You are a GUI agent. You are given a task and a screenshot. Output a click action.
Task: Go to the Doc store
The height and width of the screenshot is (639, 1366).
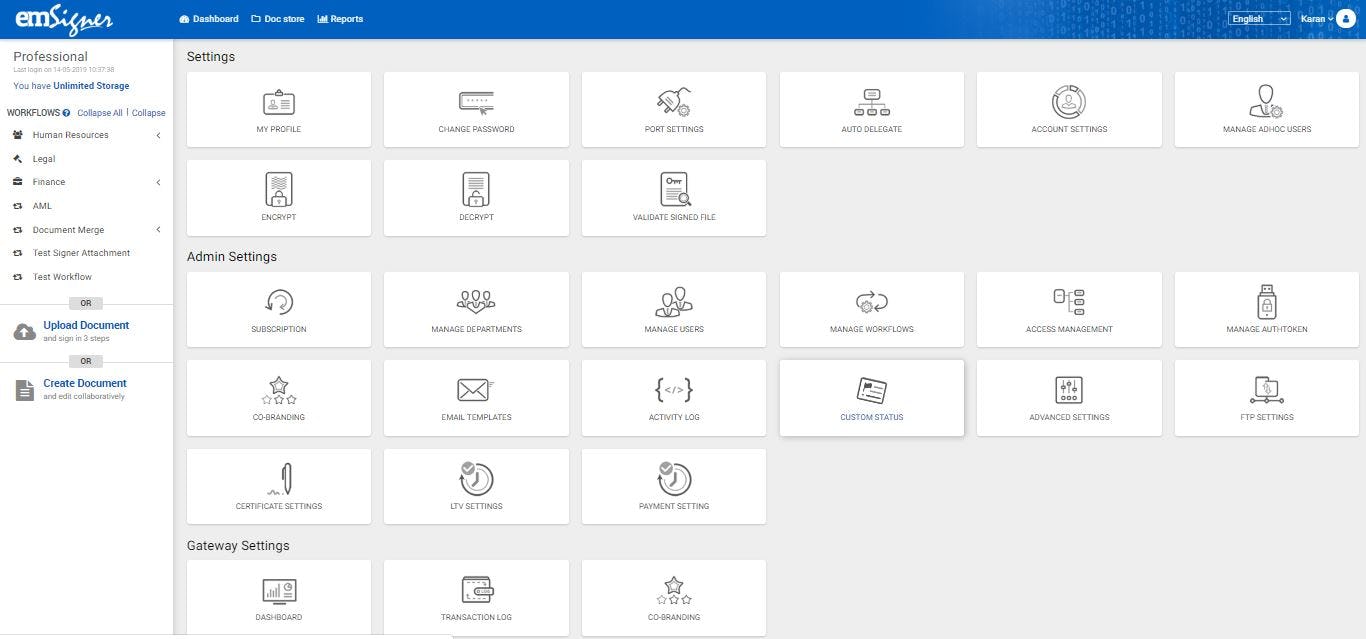click(x=277, y=18)
